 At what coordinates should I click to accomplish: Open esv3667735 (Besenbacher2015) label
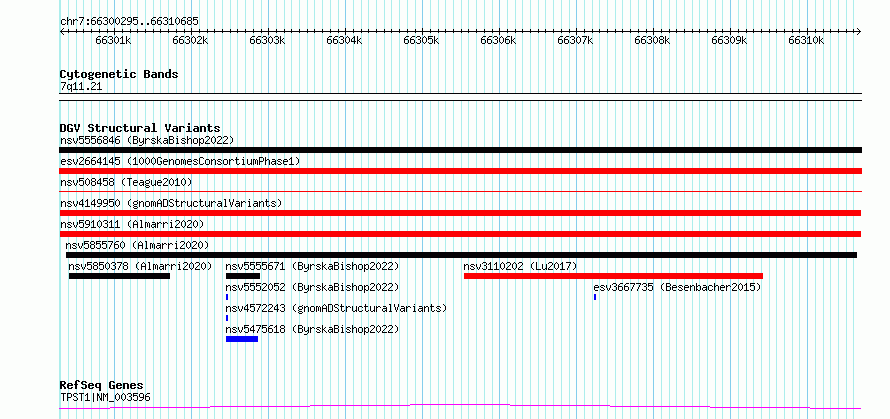677,287
